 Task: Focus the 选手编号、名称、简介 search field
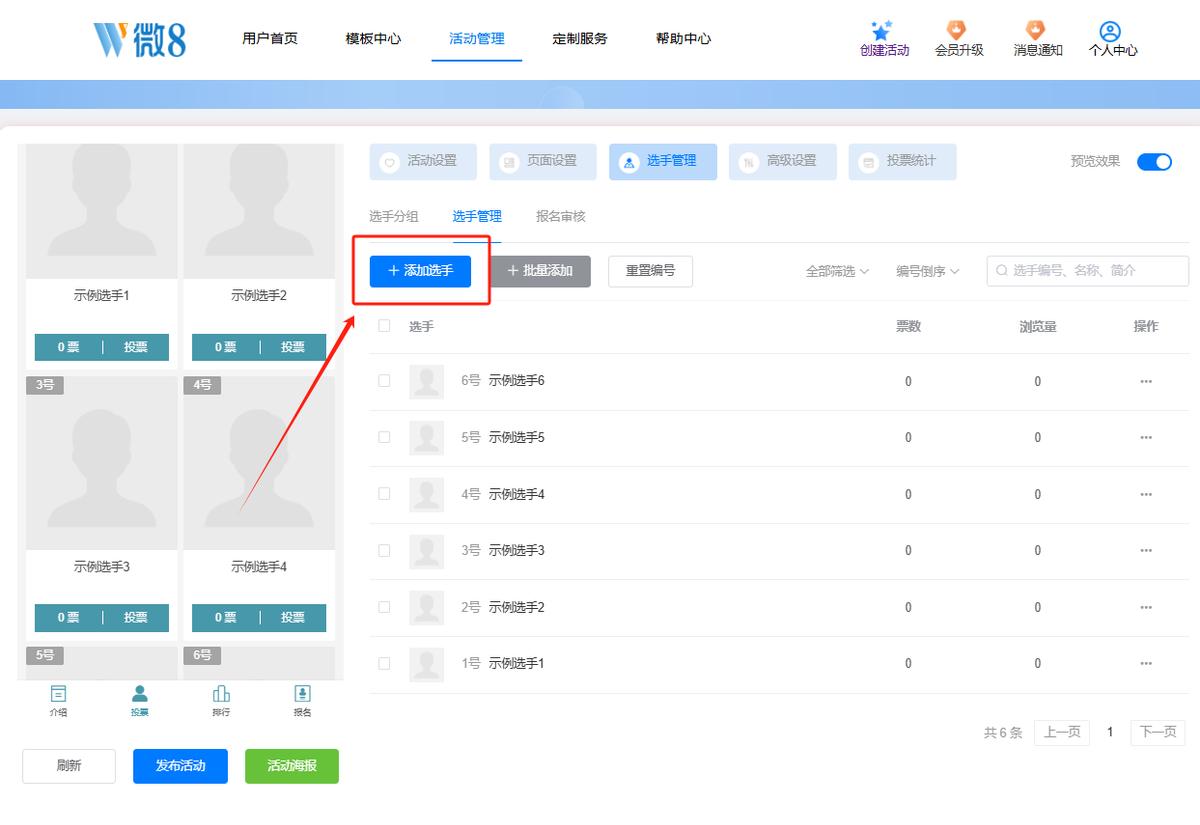click(1088, 270)
